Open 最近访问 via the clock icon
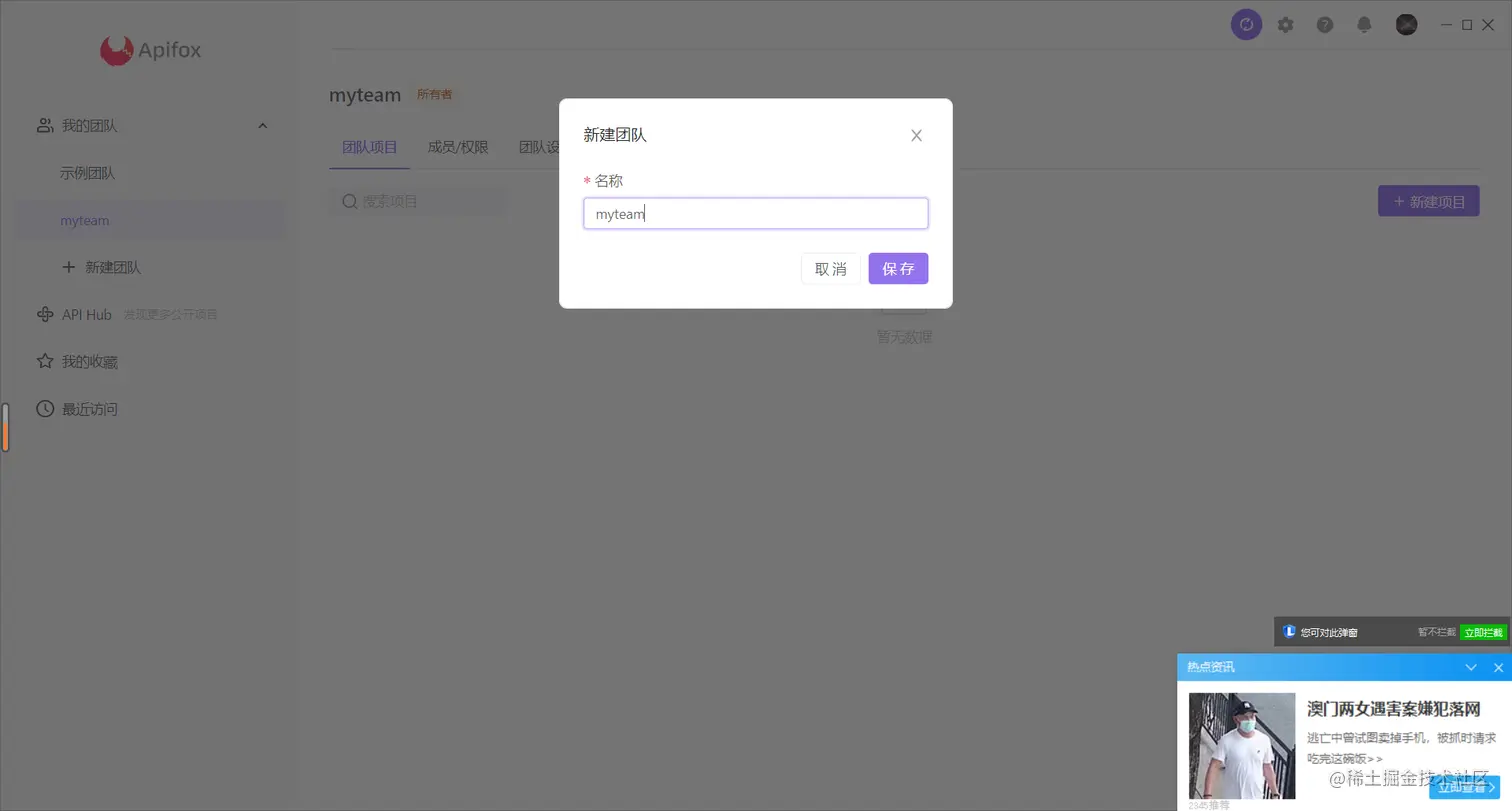The image size is (1512, 811). [x=45, y=408]
